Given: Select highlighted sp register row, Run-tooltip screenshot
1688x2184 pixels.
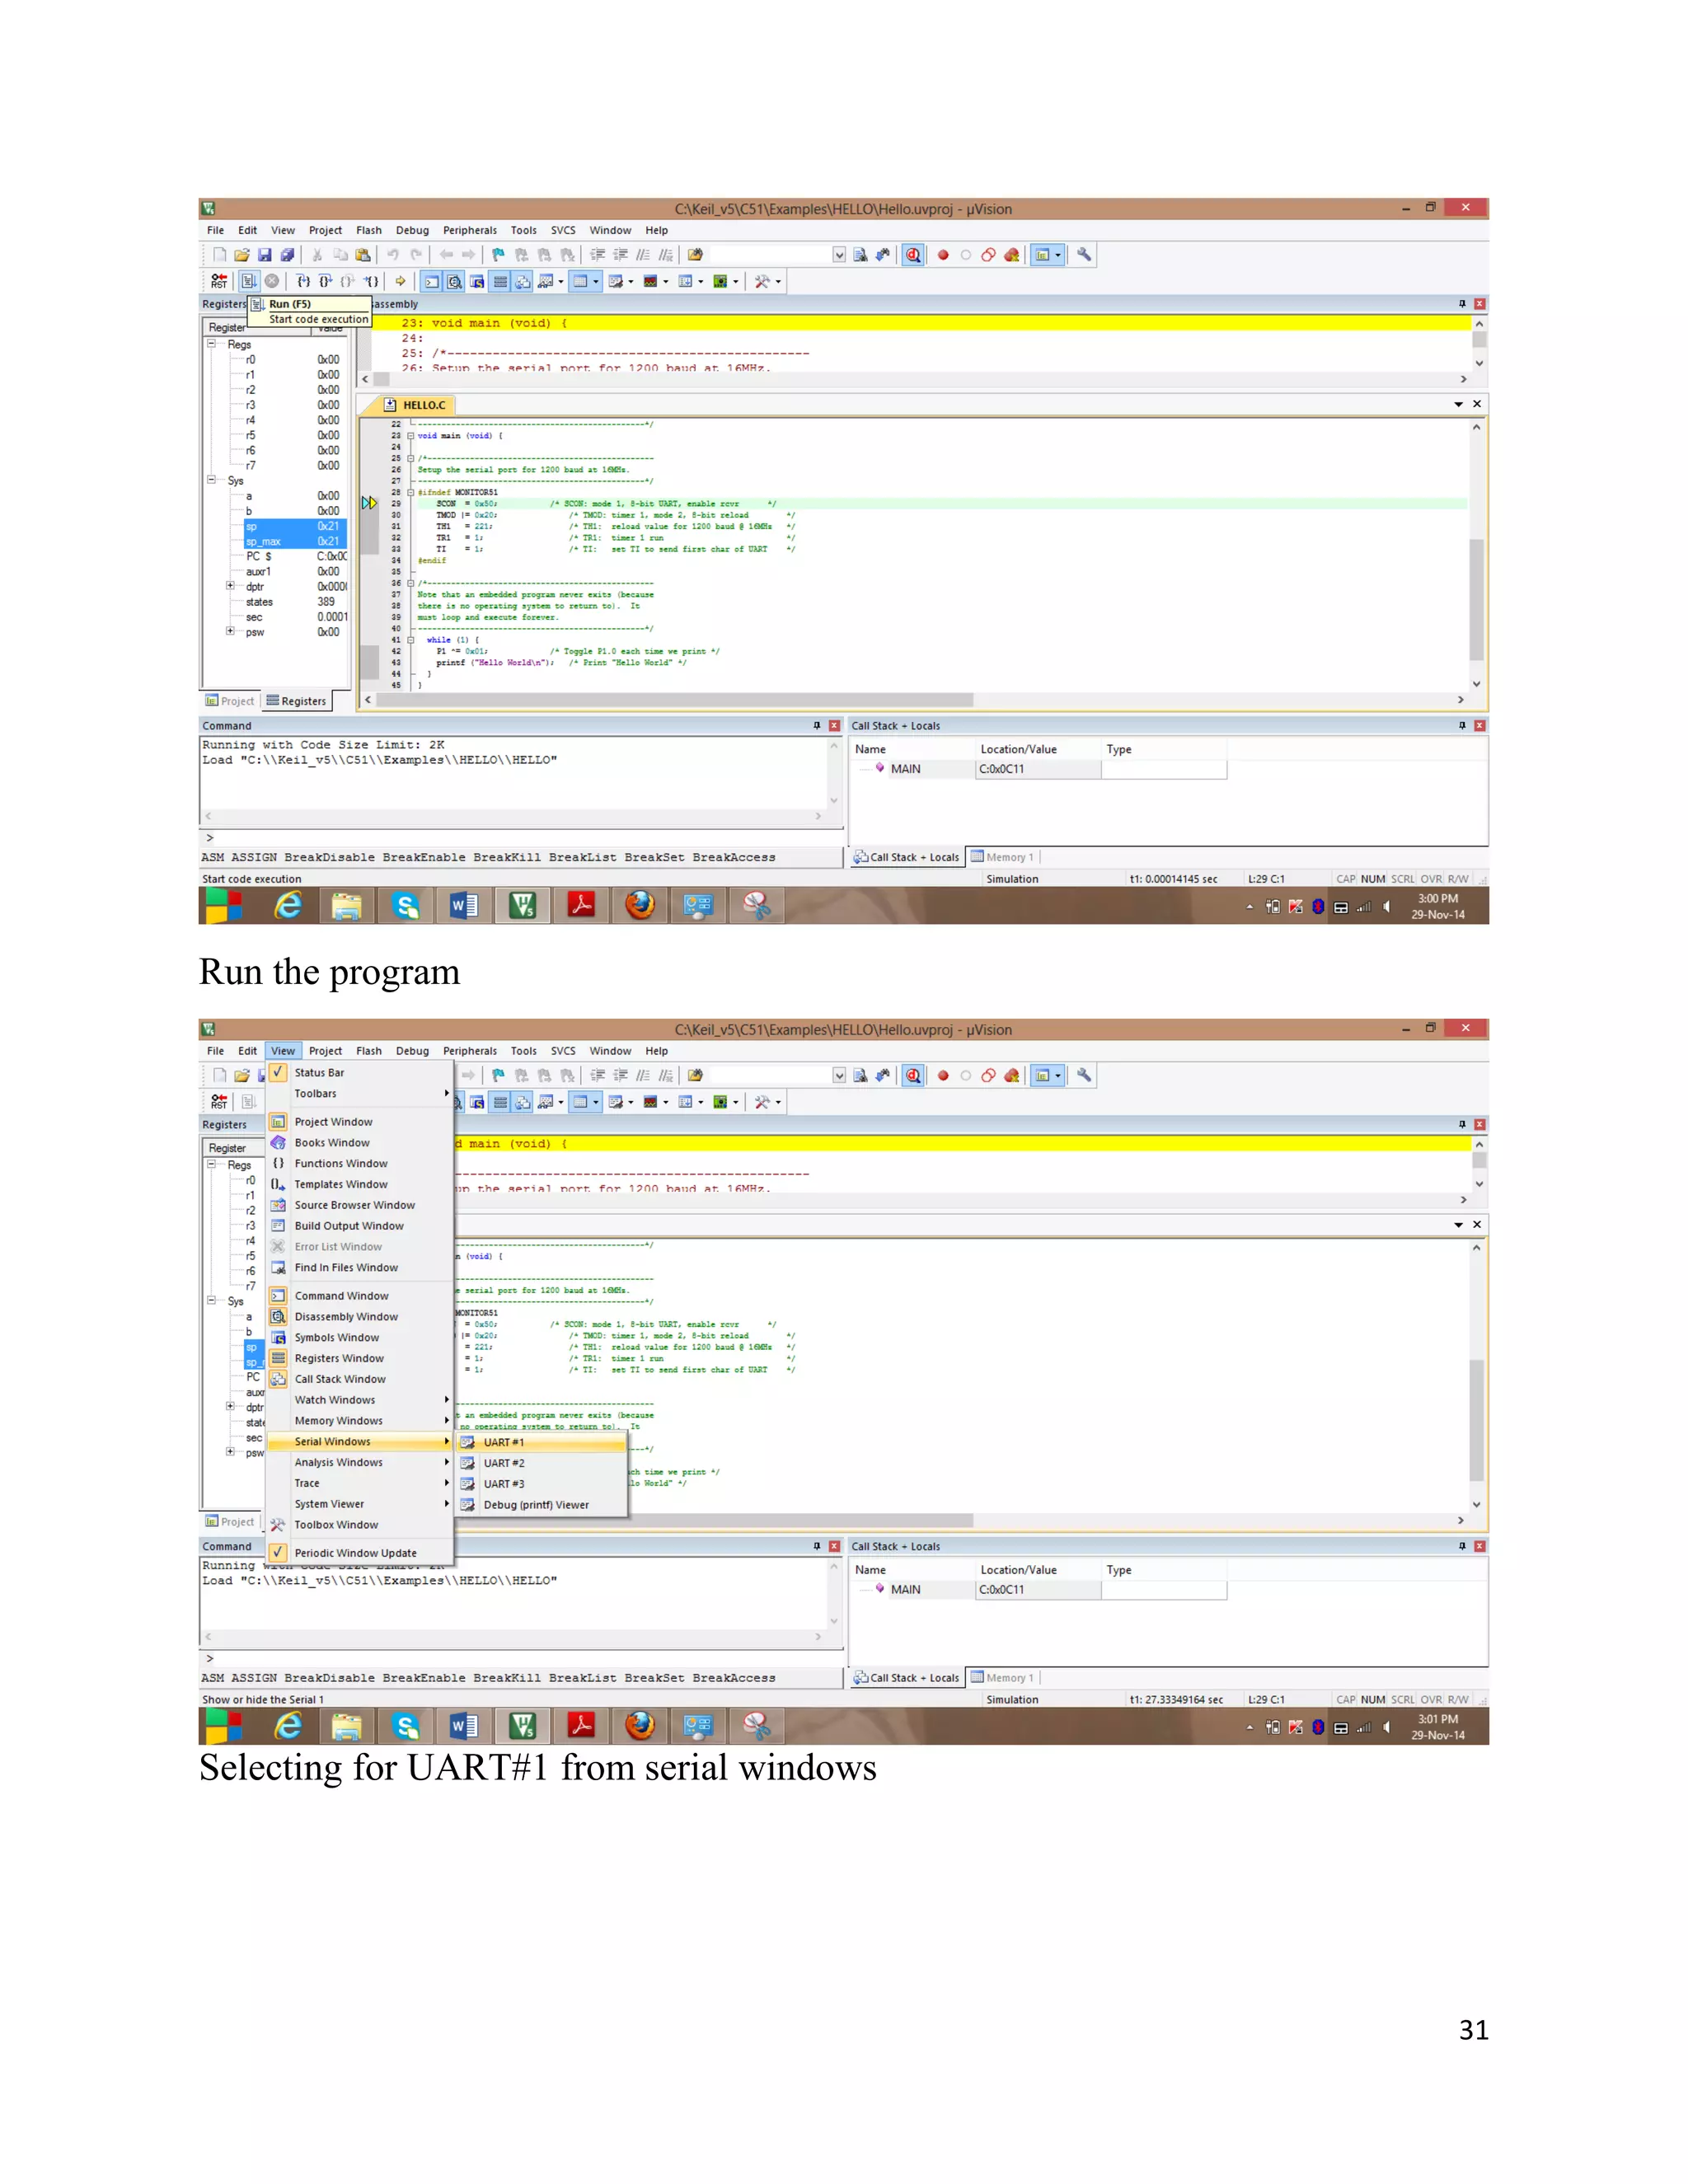Looking at the screenshot, I should tap(295, 526).
